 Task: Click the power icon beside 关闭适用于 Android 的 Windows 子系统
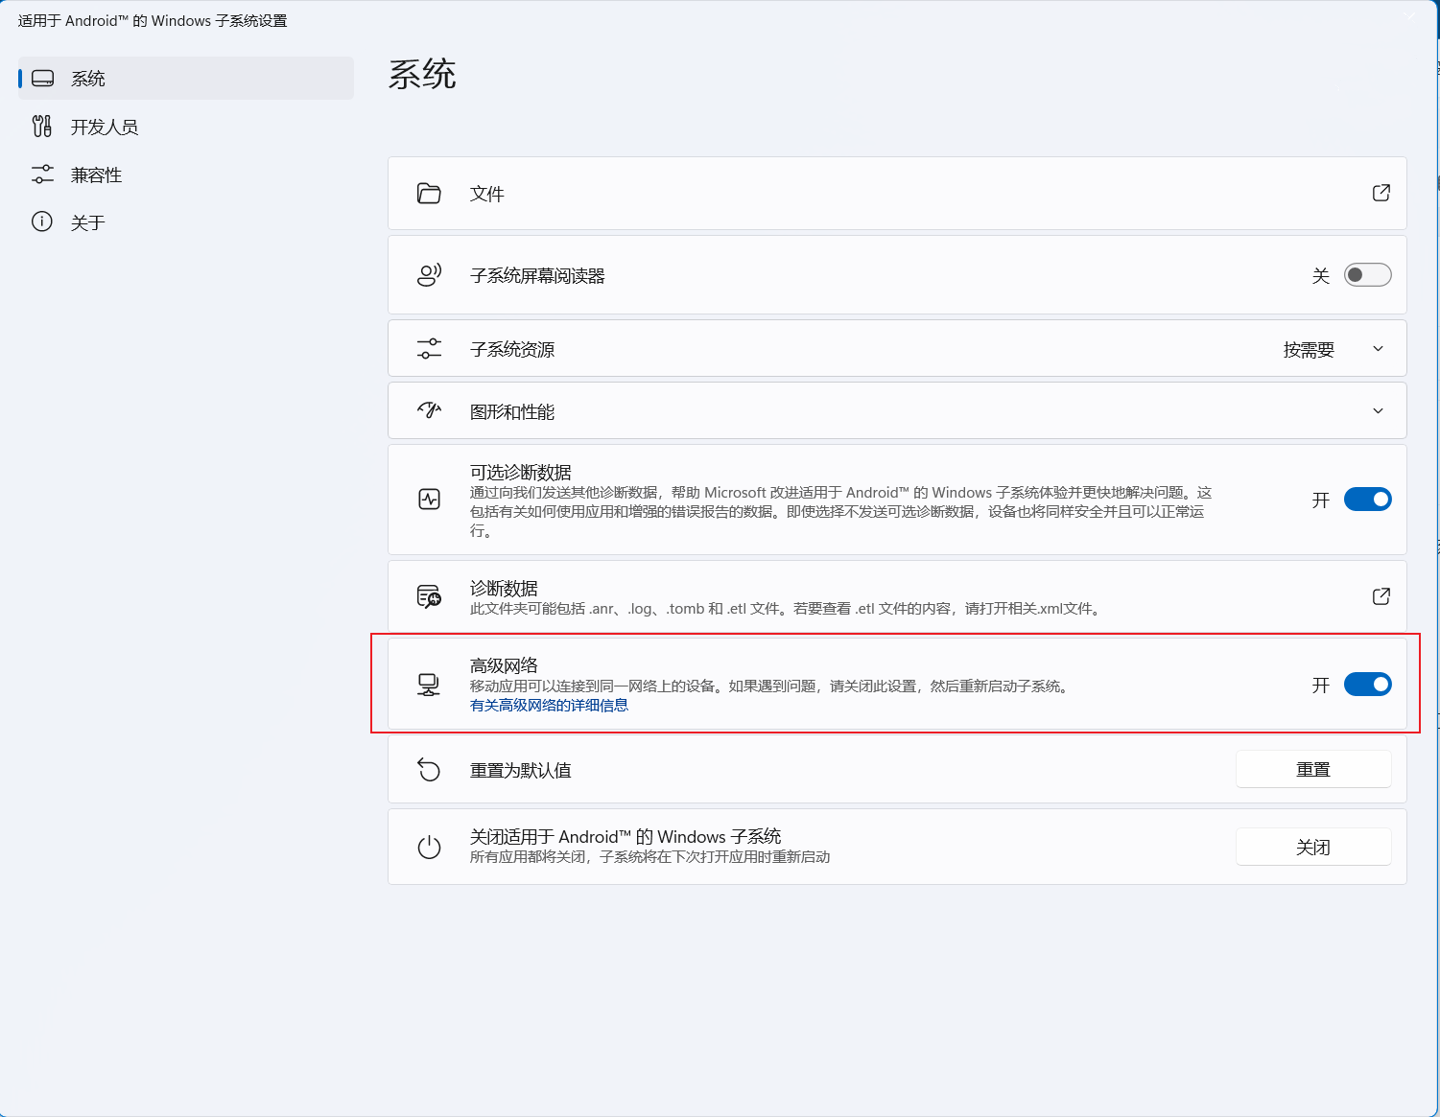(x=429, y=846)
